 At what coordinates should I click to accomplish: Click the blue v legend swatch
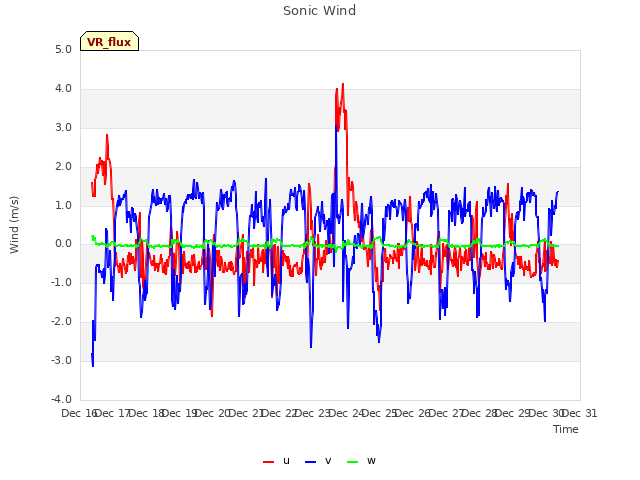click(x=310, y=462)
